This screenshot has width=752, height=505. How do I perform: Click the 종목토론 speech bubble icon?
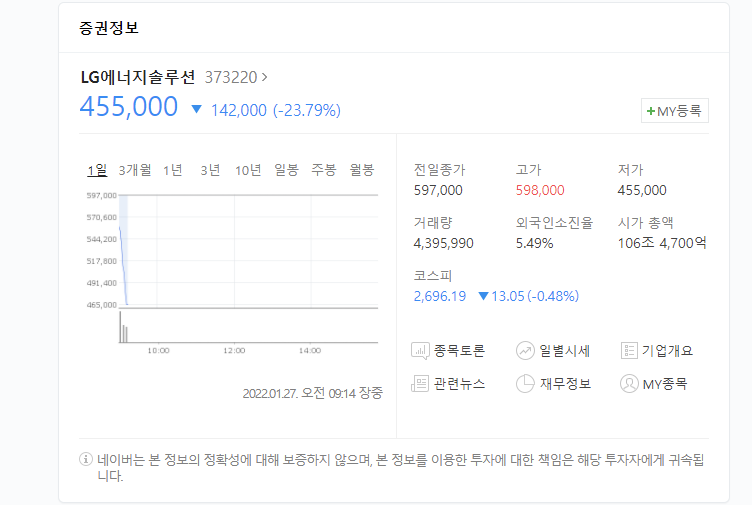point(420,351)
